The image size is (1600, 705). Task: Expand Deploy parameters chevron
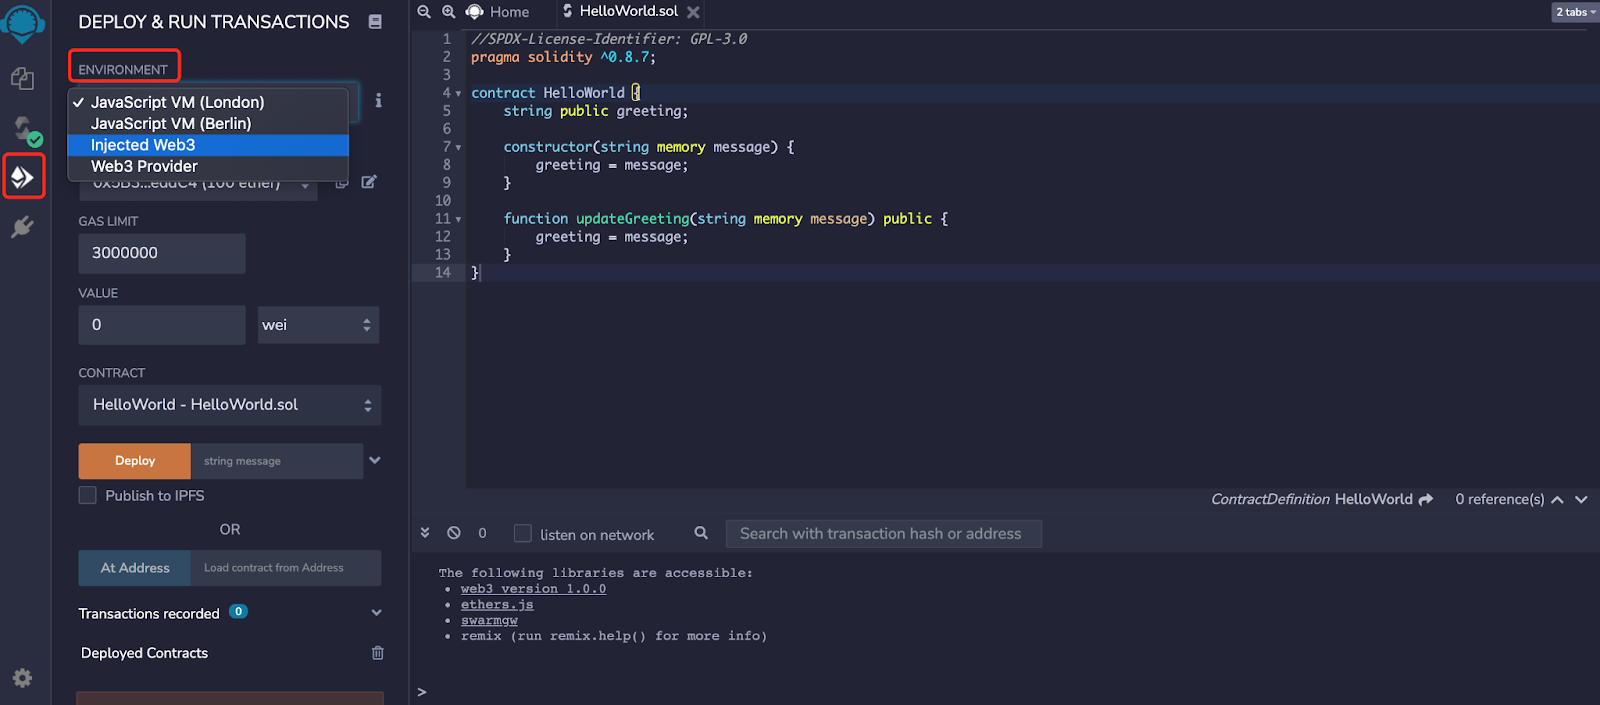point(375,460)
